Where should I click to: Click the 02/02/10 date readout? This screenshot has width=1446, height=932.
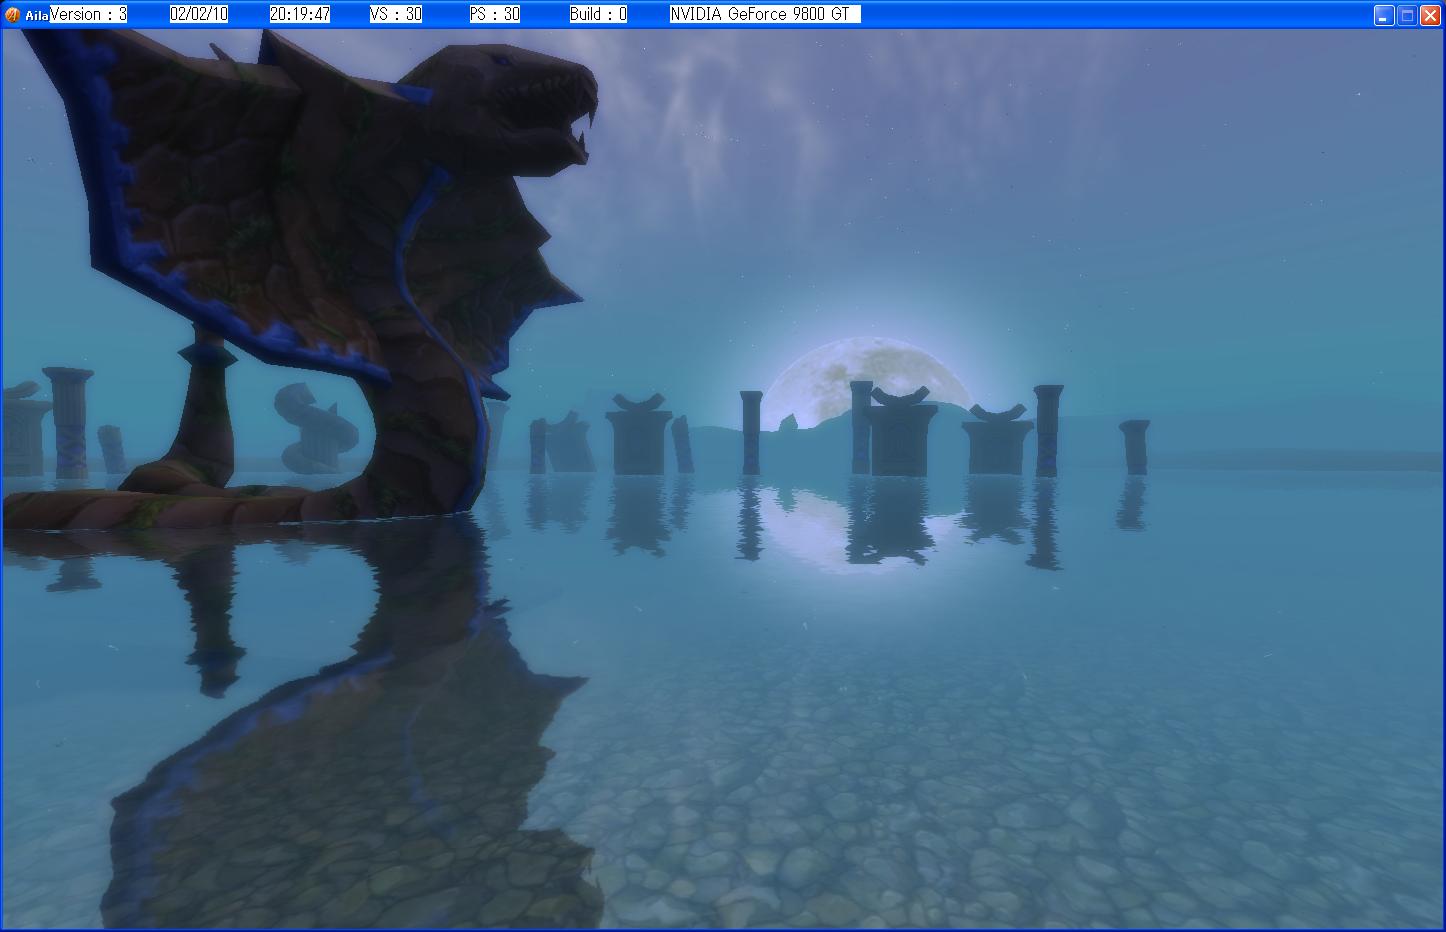tap(199, 14)
